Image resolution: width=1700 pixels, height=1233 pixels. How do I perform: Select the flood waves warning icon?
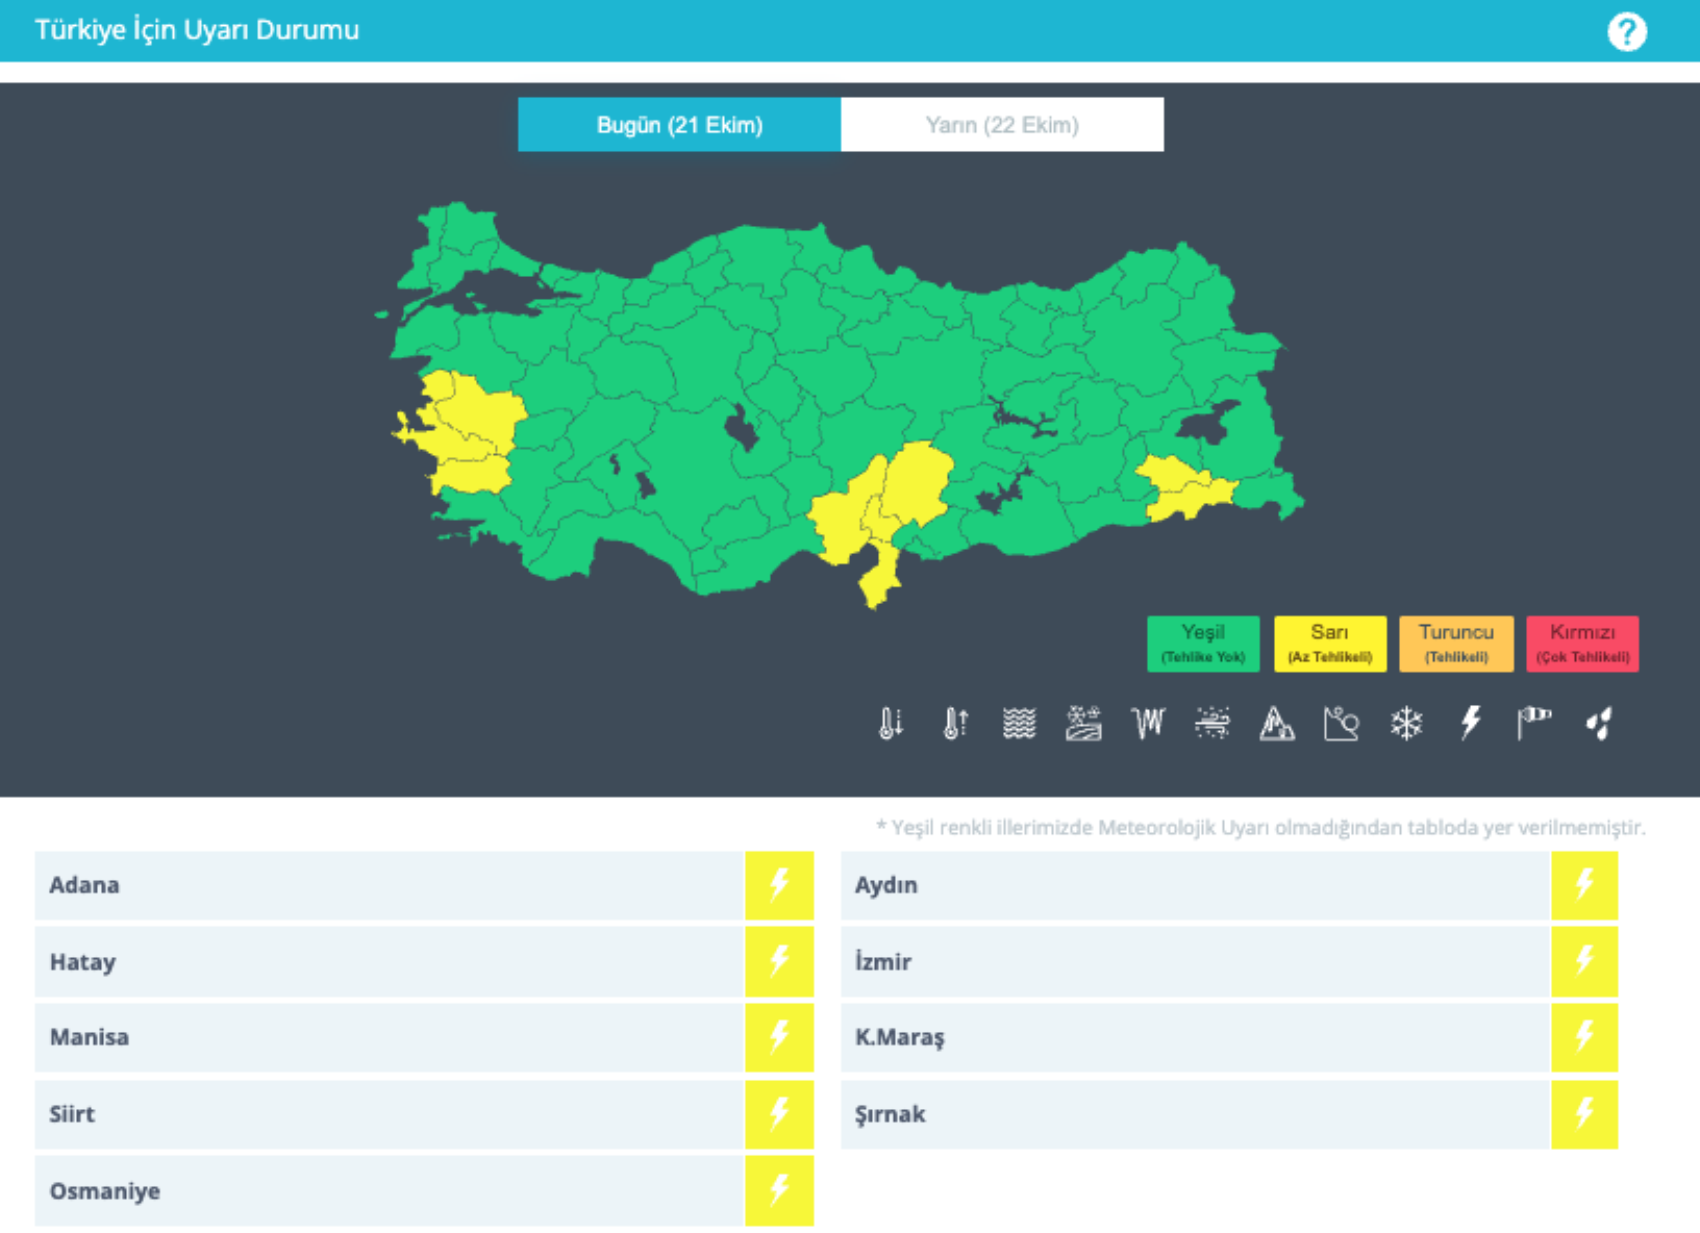(1019, 722)
